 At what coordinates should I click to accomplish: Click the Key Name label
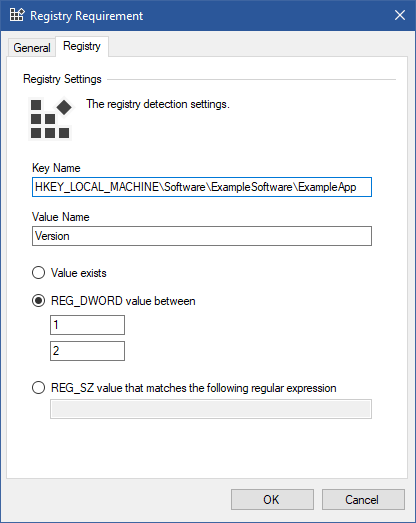[x=56, y=168]
